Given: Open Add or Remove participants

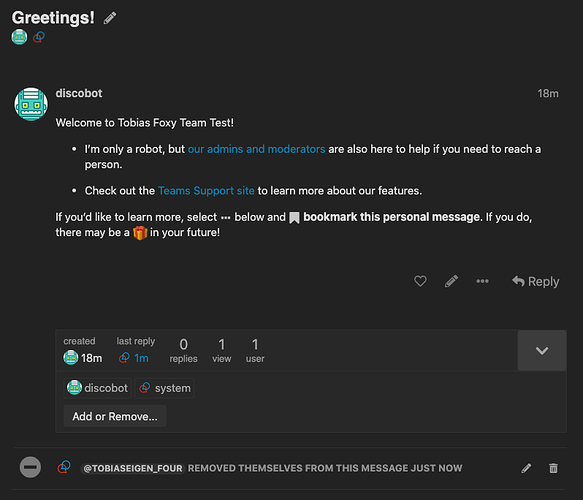Looking at the screenshot, I should 115,416.
